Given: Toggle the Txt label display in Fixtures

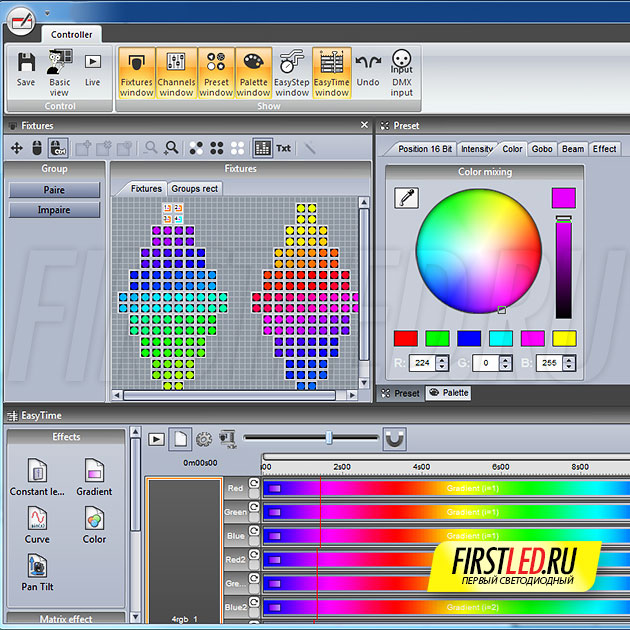Looking at the screenshot, I should [284, 148].
